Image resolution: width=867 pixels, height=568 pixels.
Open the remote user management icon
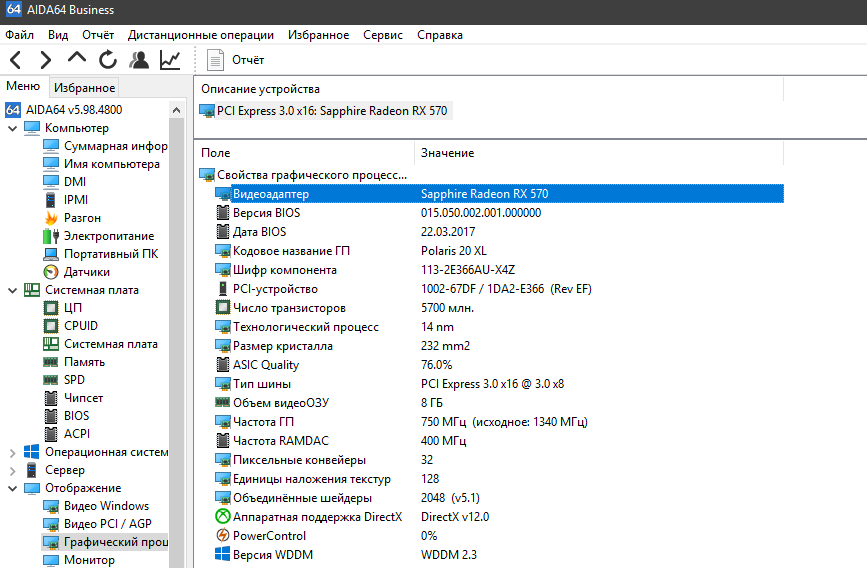click(x=139, y=60)
